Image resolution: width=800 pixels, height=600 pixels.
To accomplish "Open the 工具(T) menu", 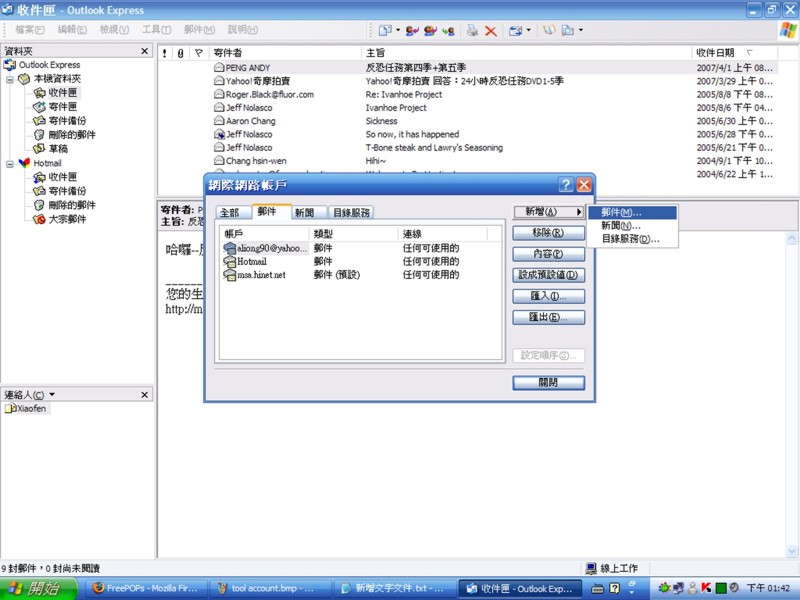I will (156, 30).
